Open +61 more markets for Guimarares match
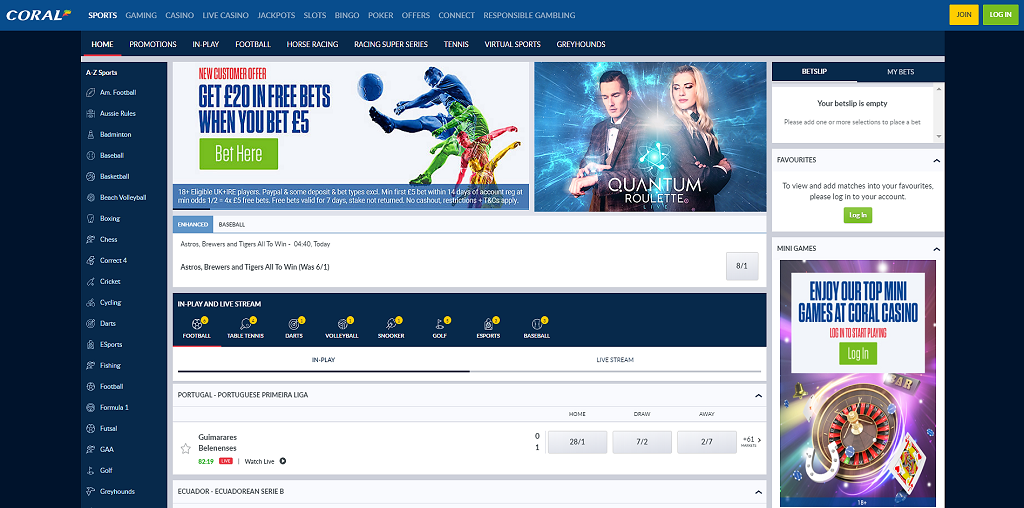The width and height of the screenshot is (1024, 508). [x=752, y=441]
